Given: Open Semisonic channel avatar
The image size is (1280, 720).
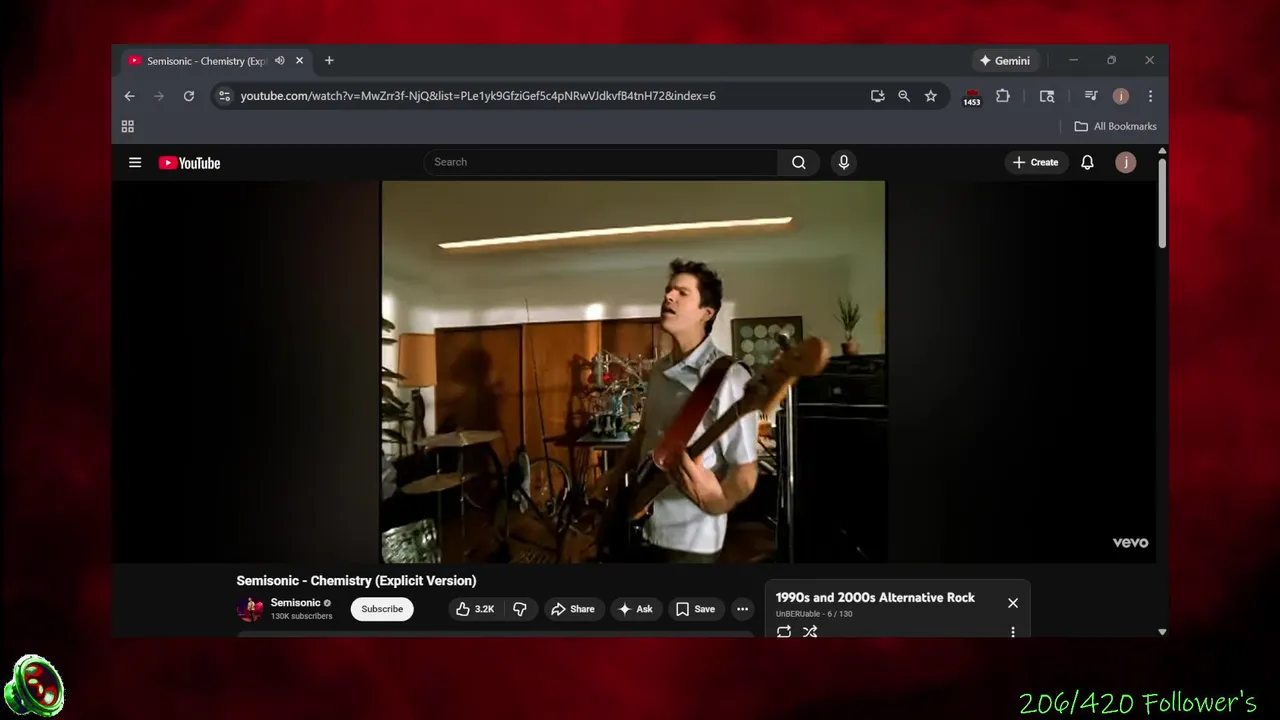Looking at the screenshot, I should pyautogui.click(x=250, y=608).
